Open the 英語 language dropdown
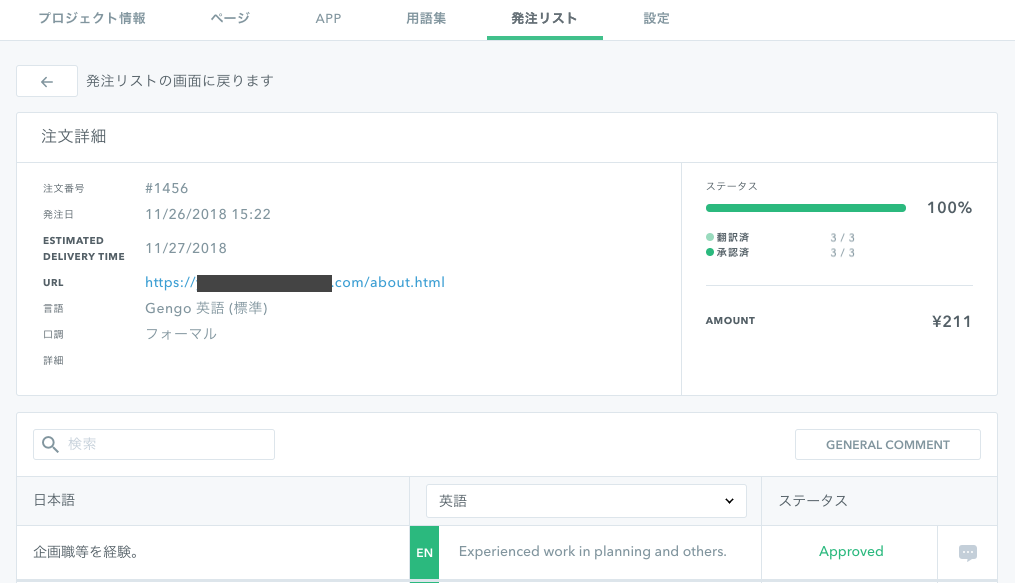Image resolution: width=1015 pixels, height=583 pixels. tap(586, 501)
